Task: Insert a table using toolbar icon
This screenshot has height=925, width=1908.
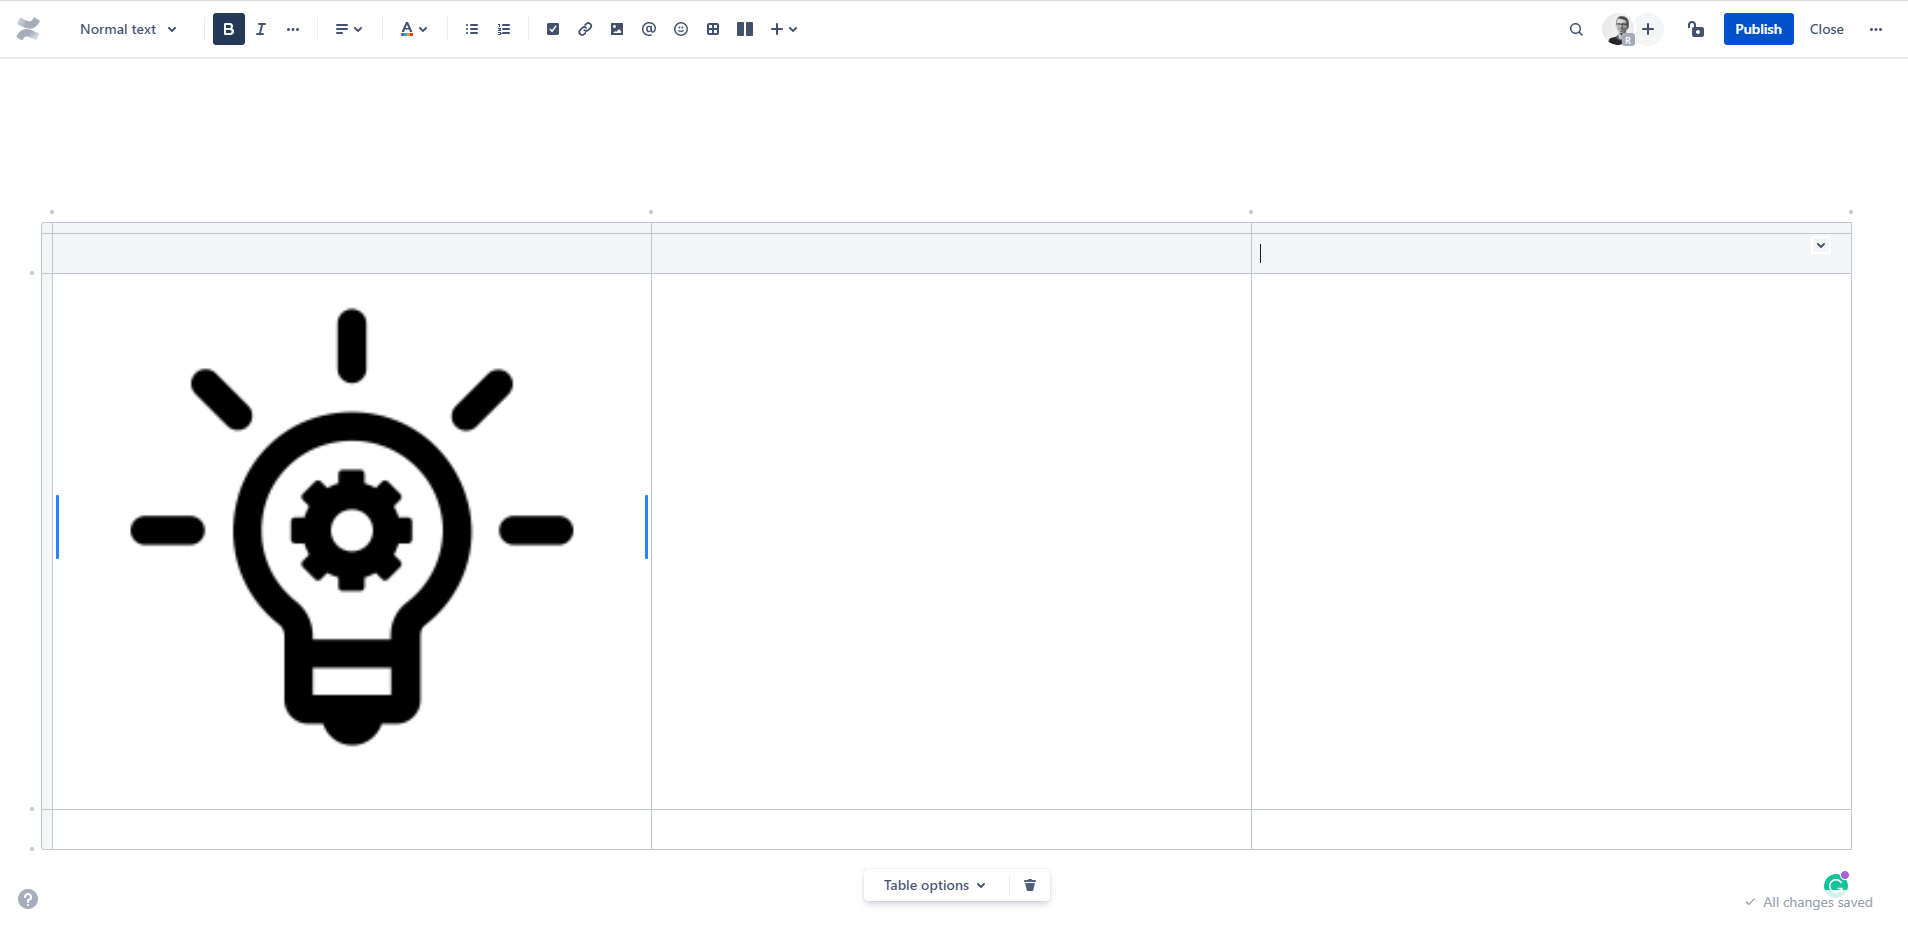Action: pyautogui.click(x=713, y=29)
